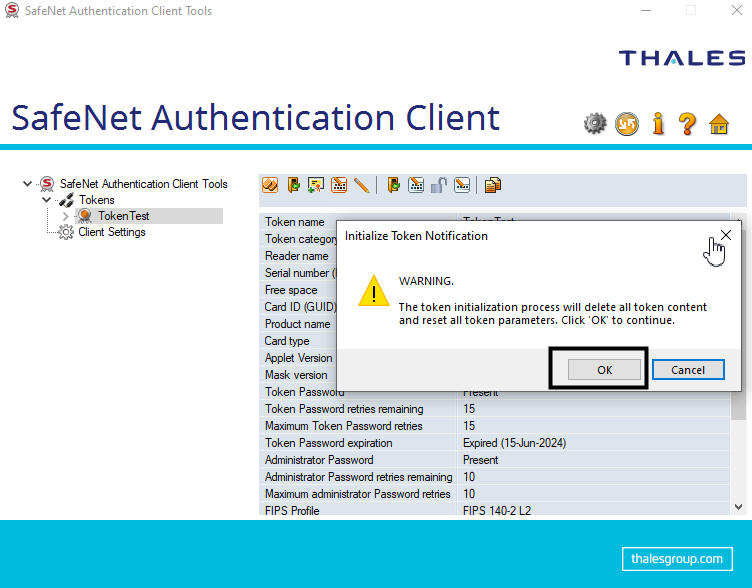Go to Home via the house icon
Image resolution: width=752 pixels, height=588 pixels.
pos(718,124)
